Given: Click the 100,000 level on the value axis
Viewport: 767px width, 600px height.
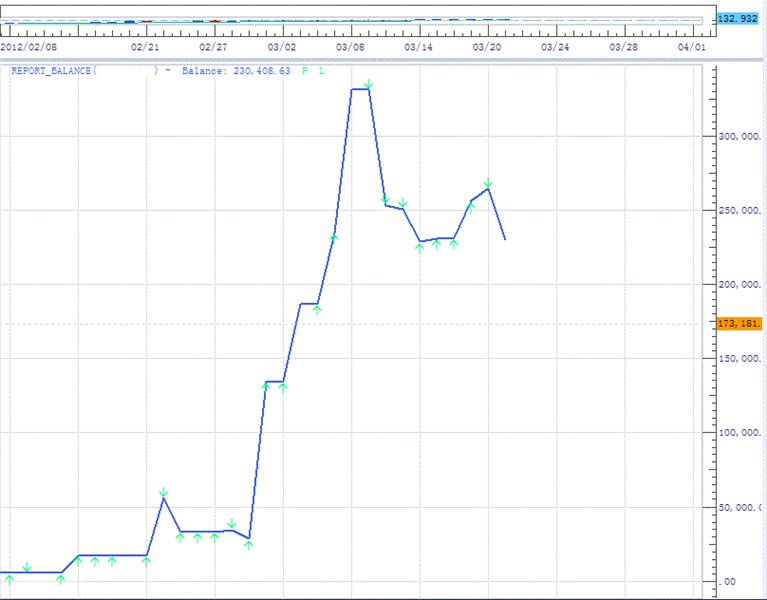Looking at the screenshot, I should click(740, 433).
